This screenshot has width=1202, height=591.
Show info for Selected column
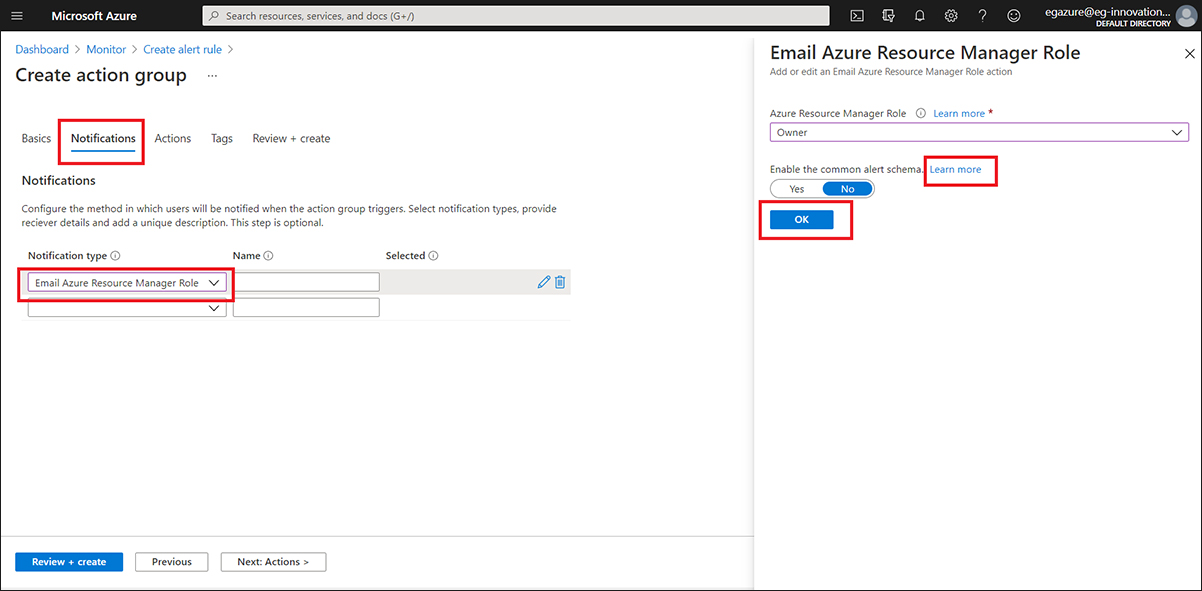(x=433, y=256)
